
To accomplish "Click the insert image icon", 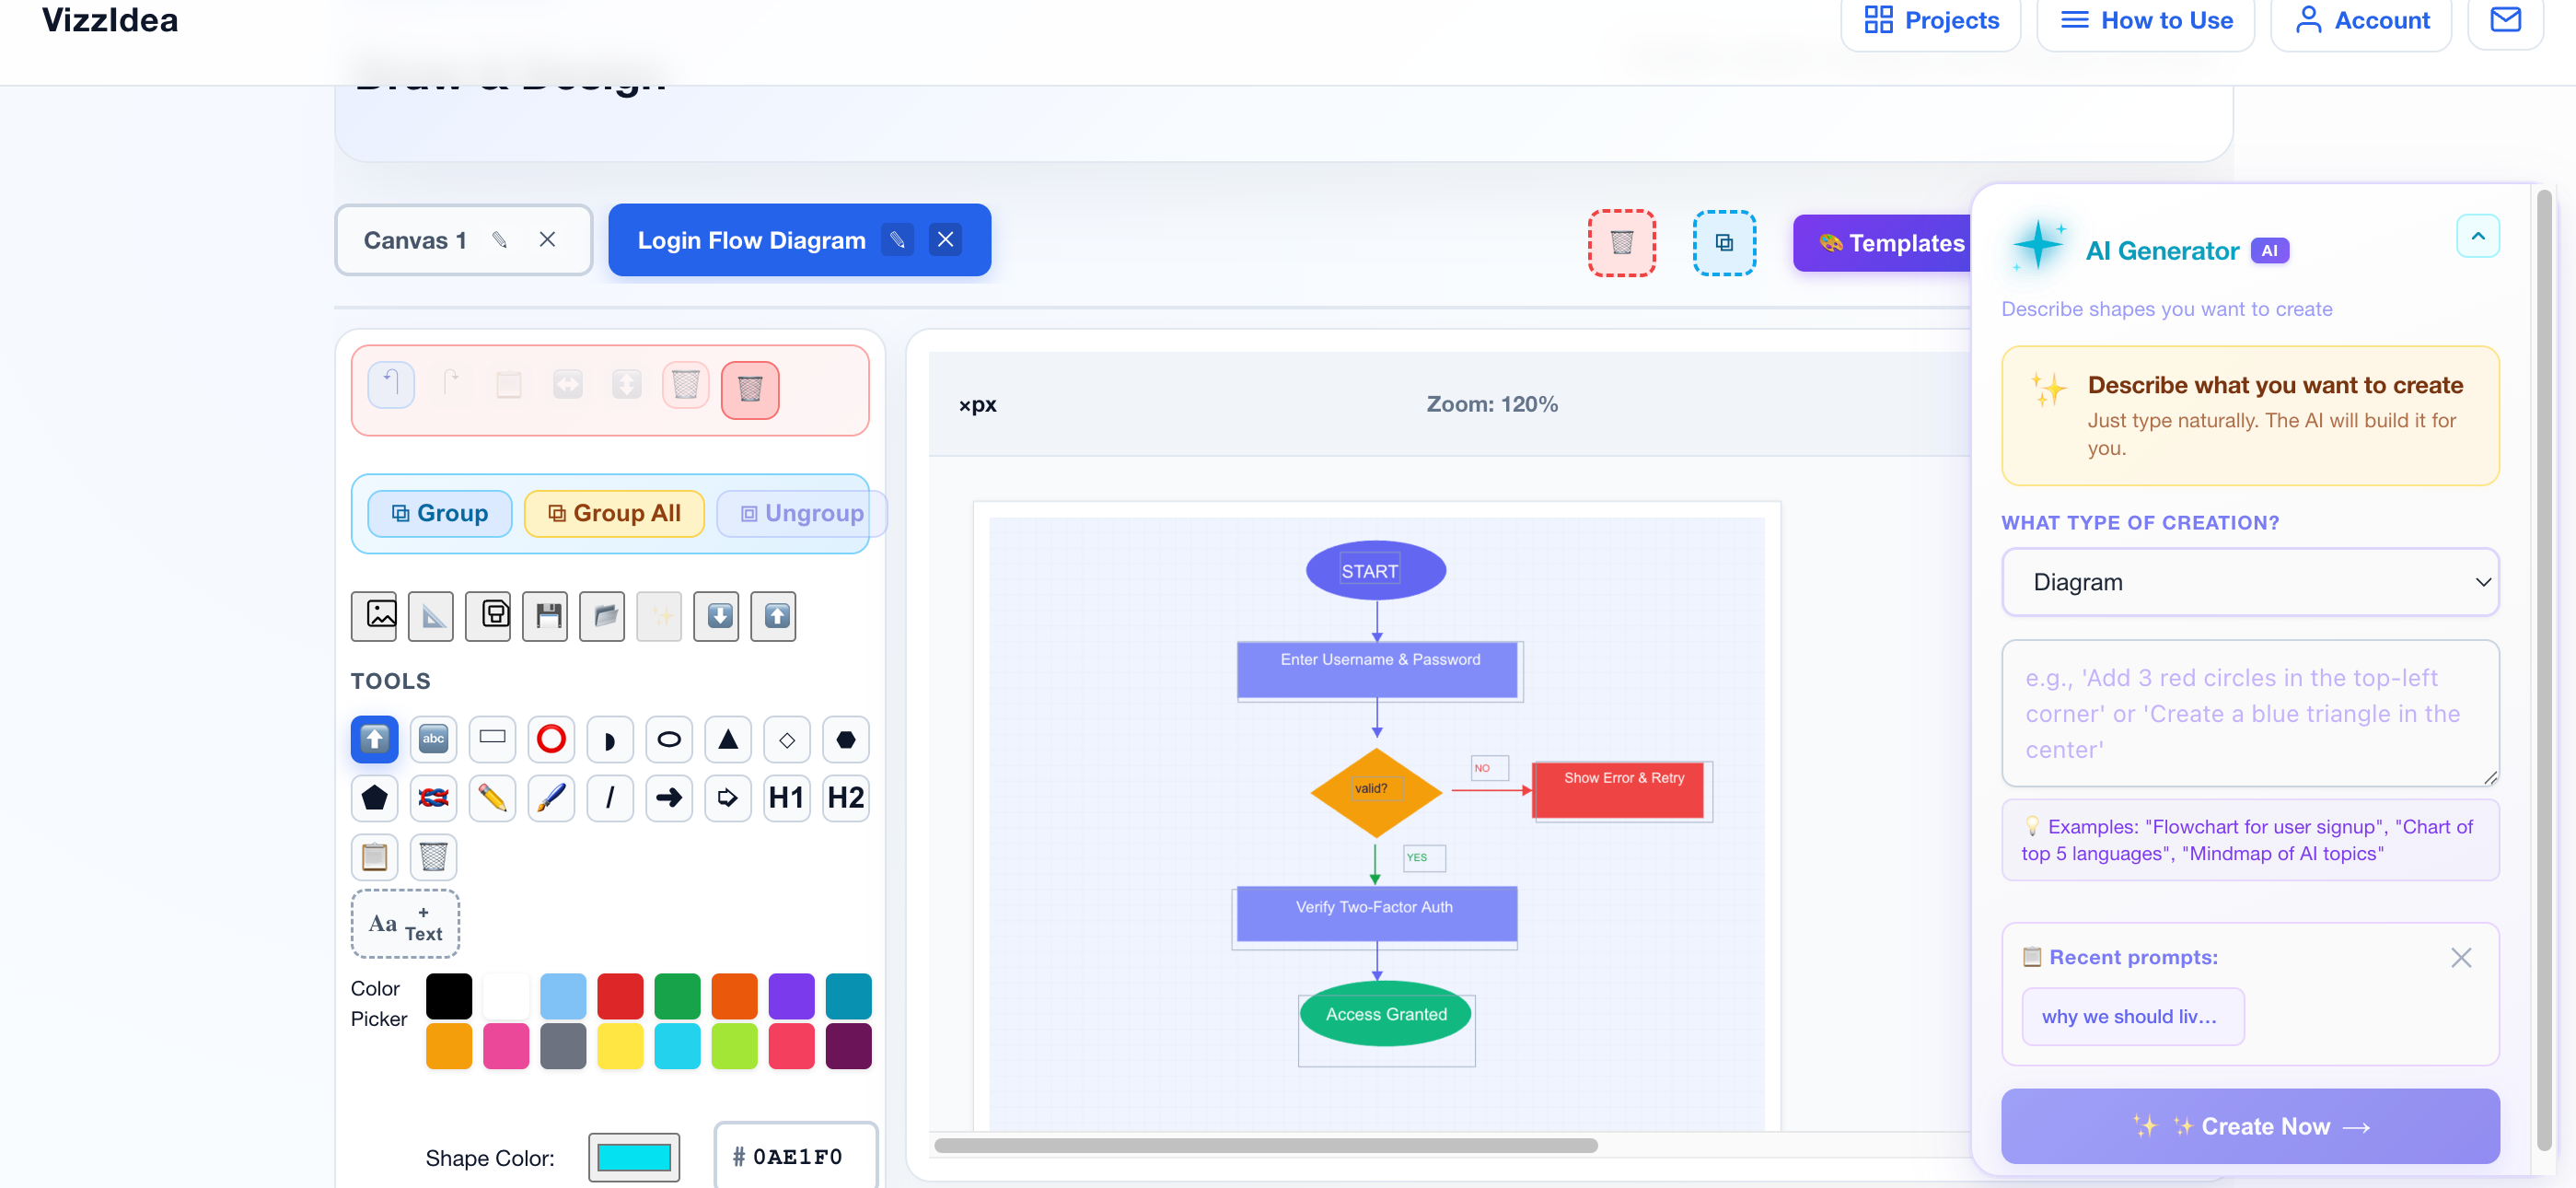I will [375, 614].
